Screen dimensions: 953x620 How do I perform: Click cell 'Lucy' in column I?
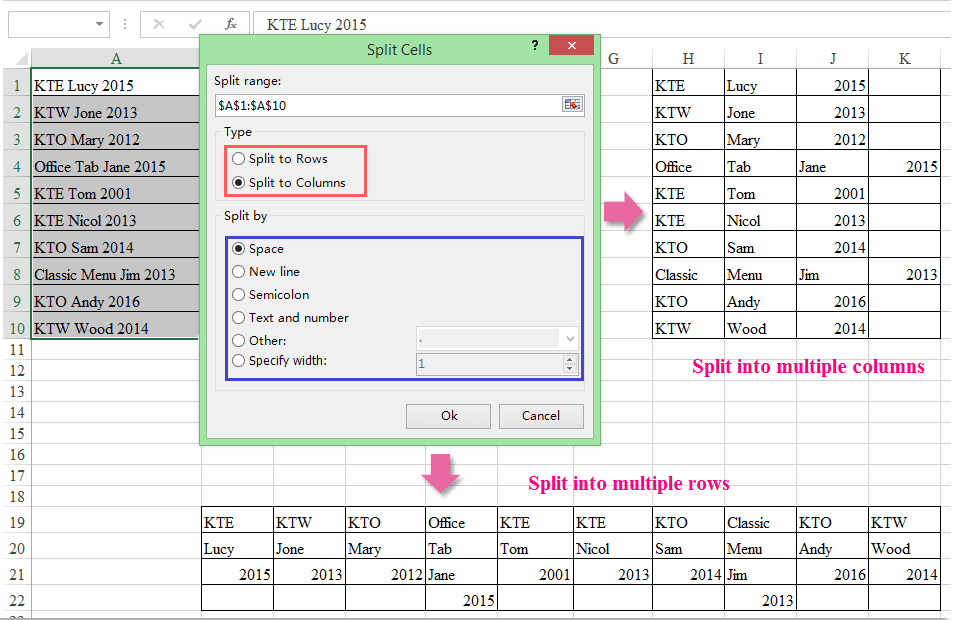pos(760,85)
